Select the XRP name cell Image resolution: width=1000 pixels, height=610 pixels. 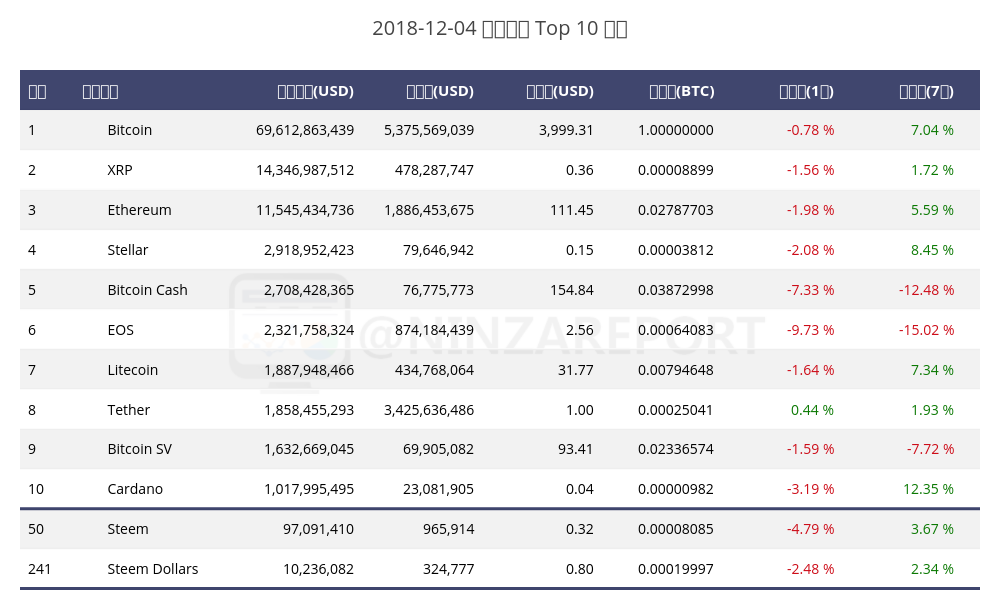(120, 170)
